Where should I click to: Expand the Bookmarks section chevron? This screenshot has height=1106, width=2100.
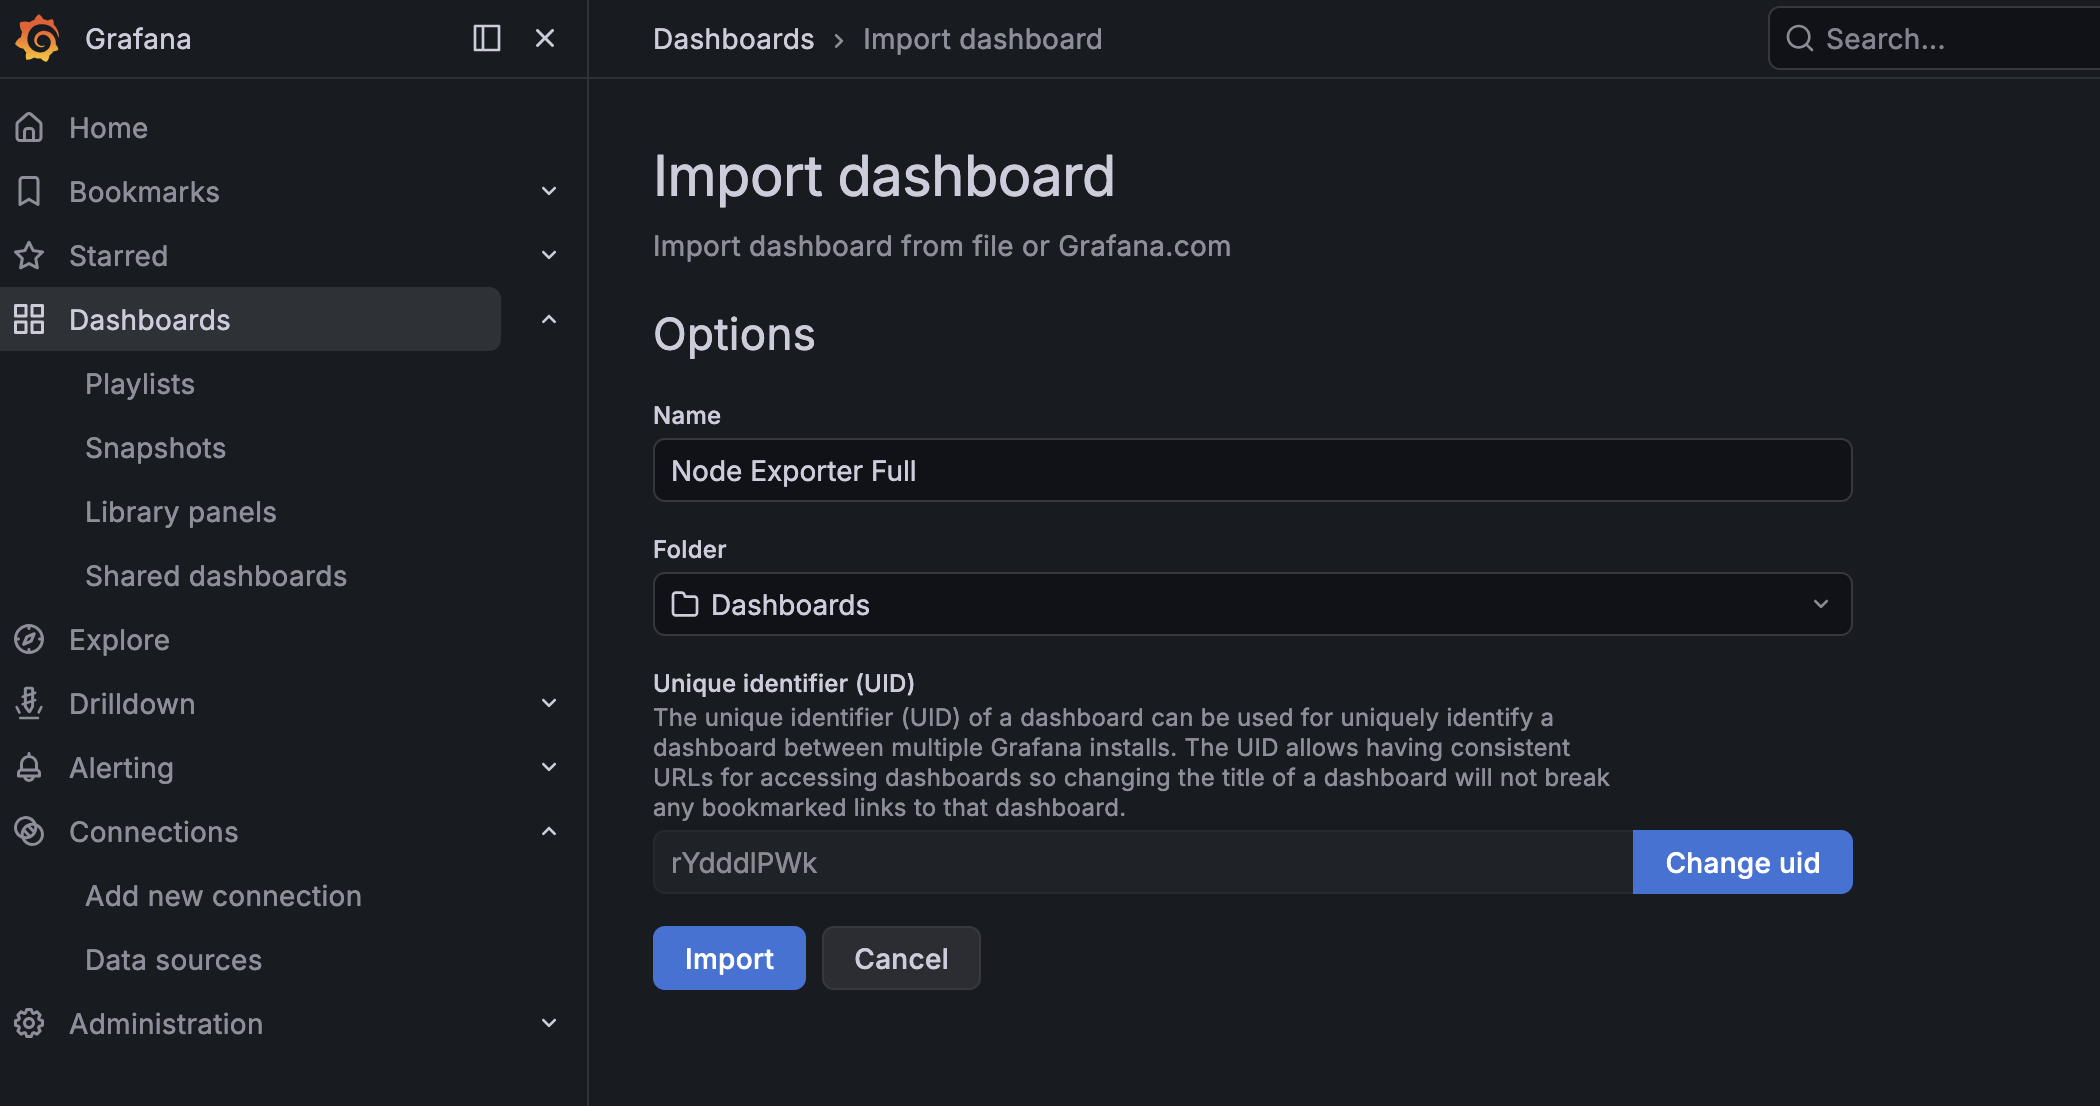coord(549,192)
